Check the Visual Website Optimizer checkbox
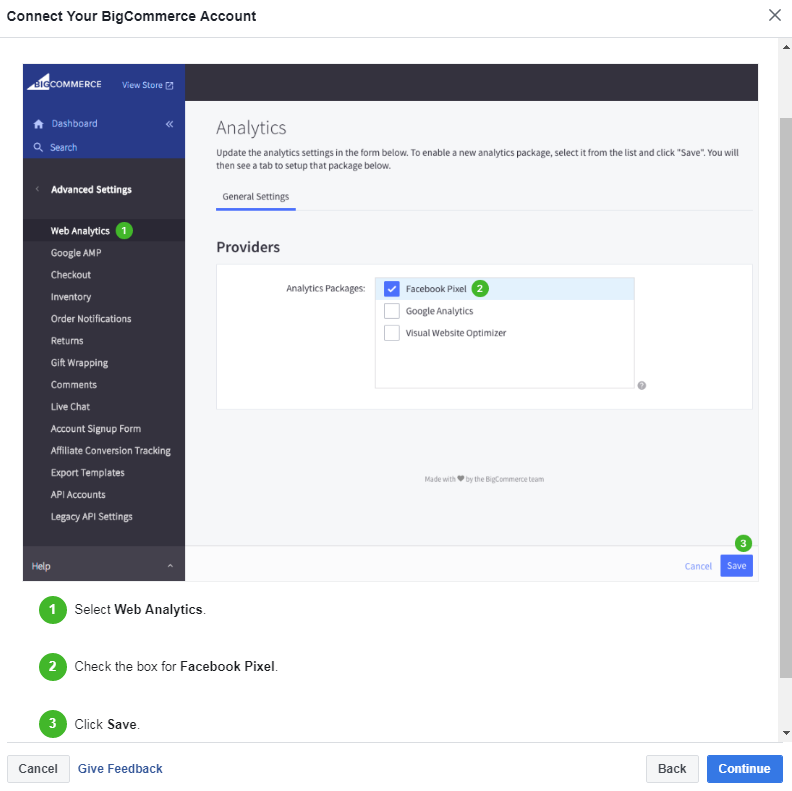 pos(391,333)
